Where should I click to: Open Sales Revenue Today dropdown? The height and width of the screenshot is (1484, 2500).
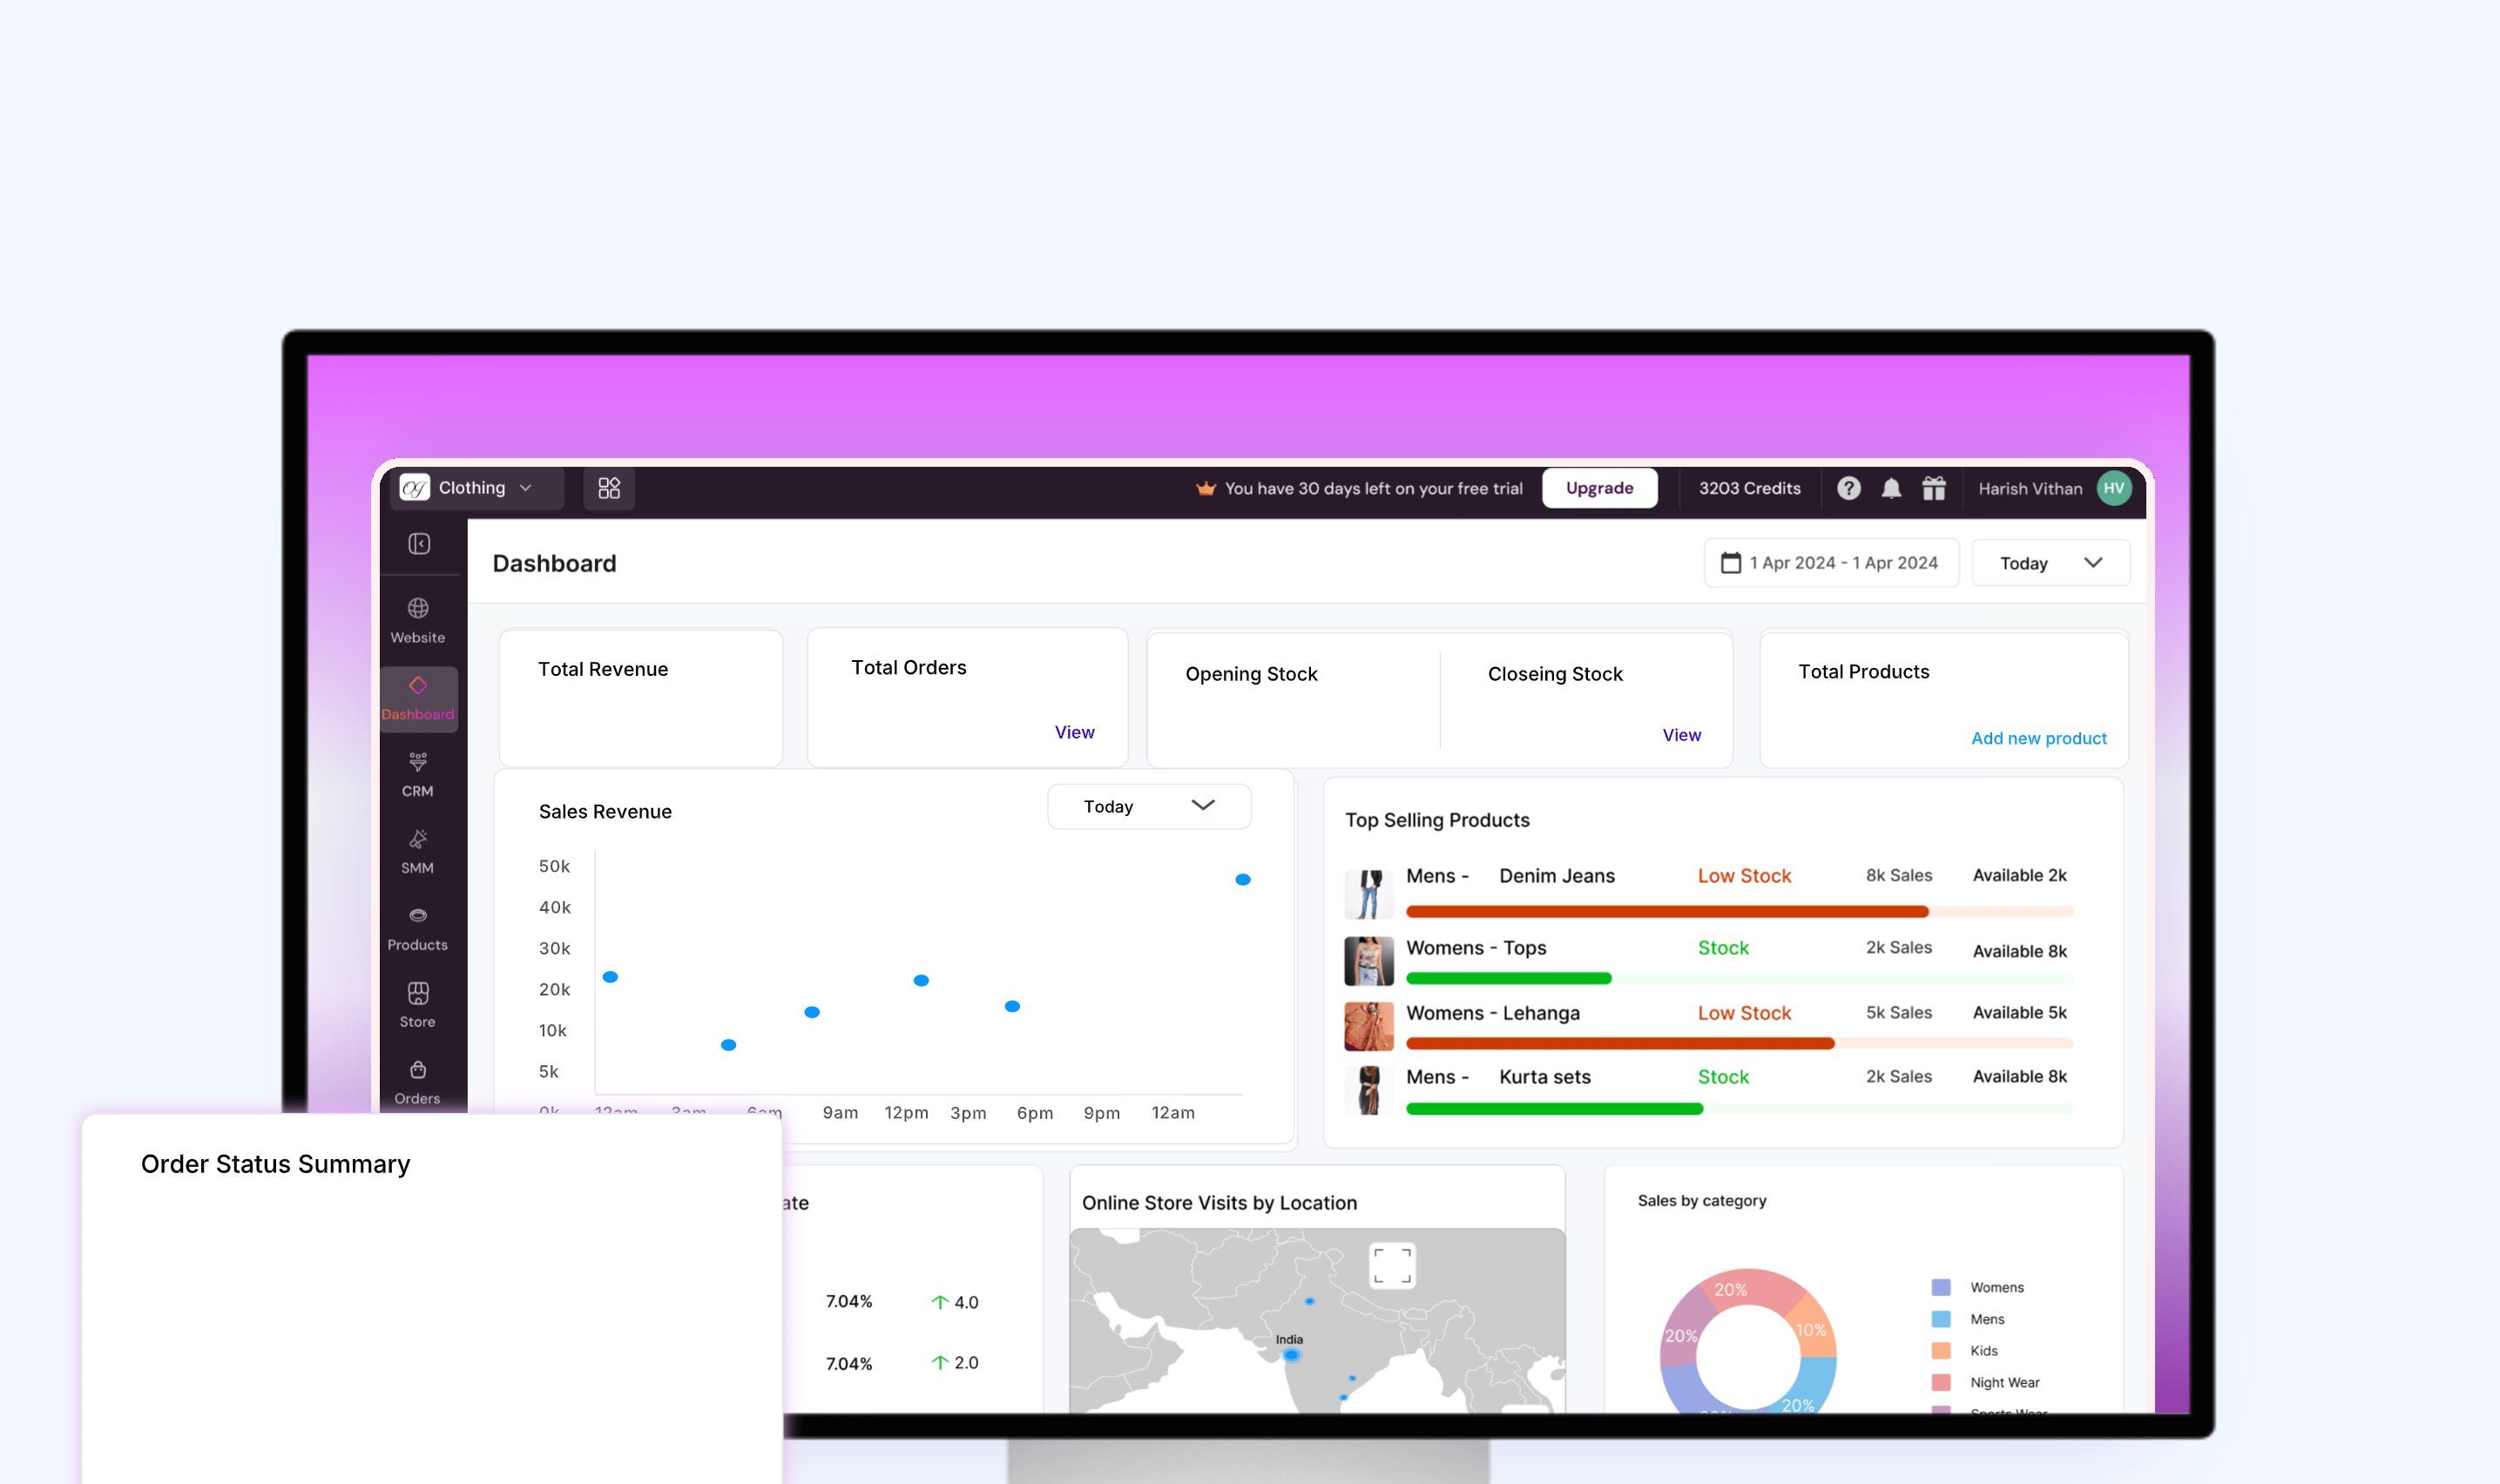click(1148, 806)
